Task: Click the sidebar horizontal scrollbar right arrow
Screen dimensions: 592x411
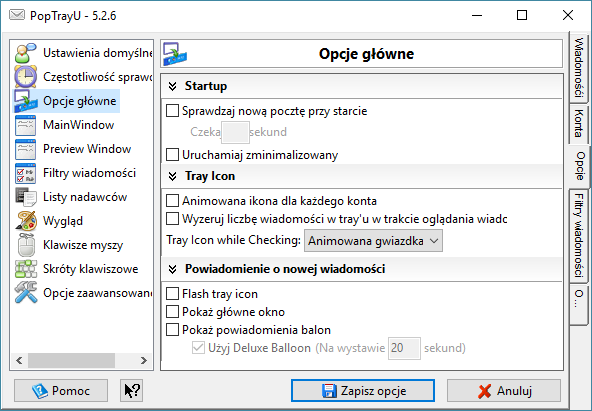Action: tap(143, 360)
